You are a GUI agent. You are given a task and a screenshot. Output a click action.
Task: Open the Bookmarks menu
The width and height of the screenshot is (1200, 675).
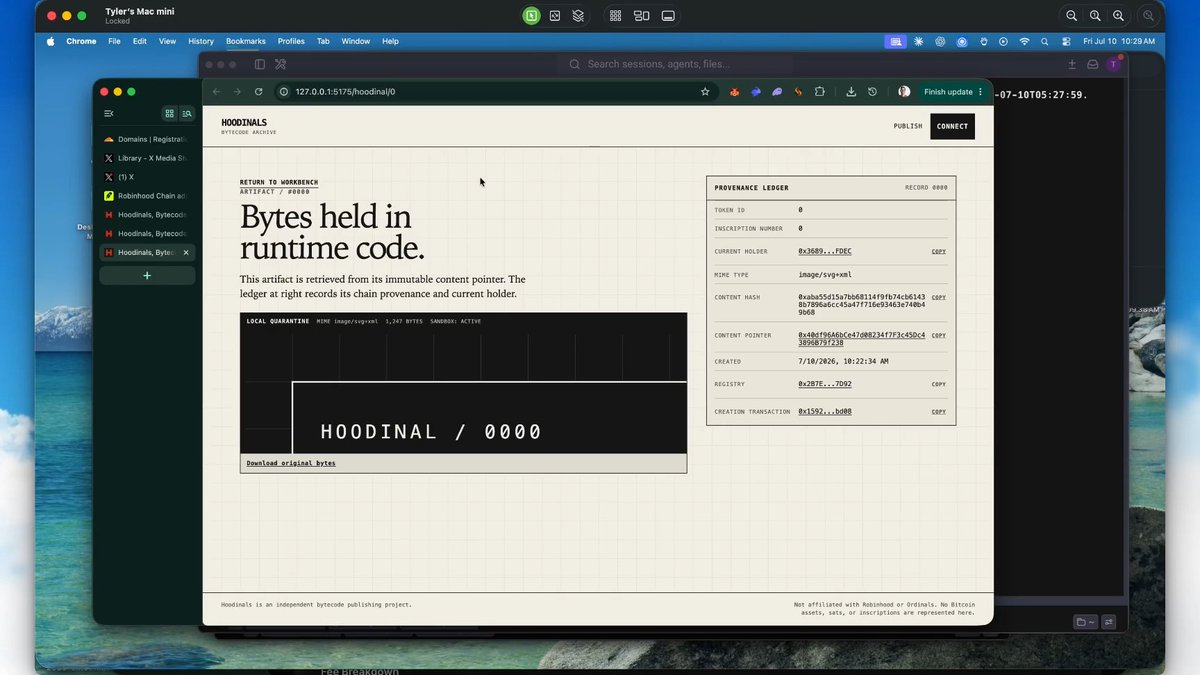pyautogui.click(x=246, y=41)
